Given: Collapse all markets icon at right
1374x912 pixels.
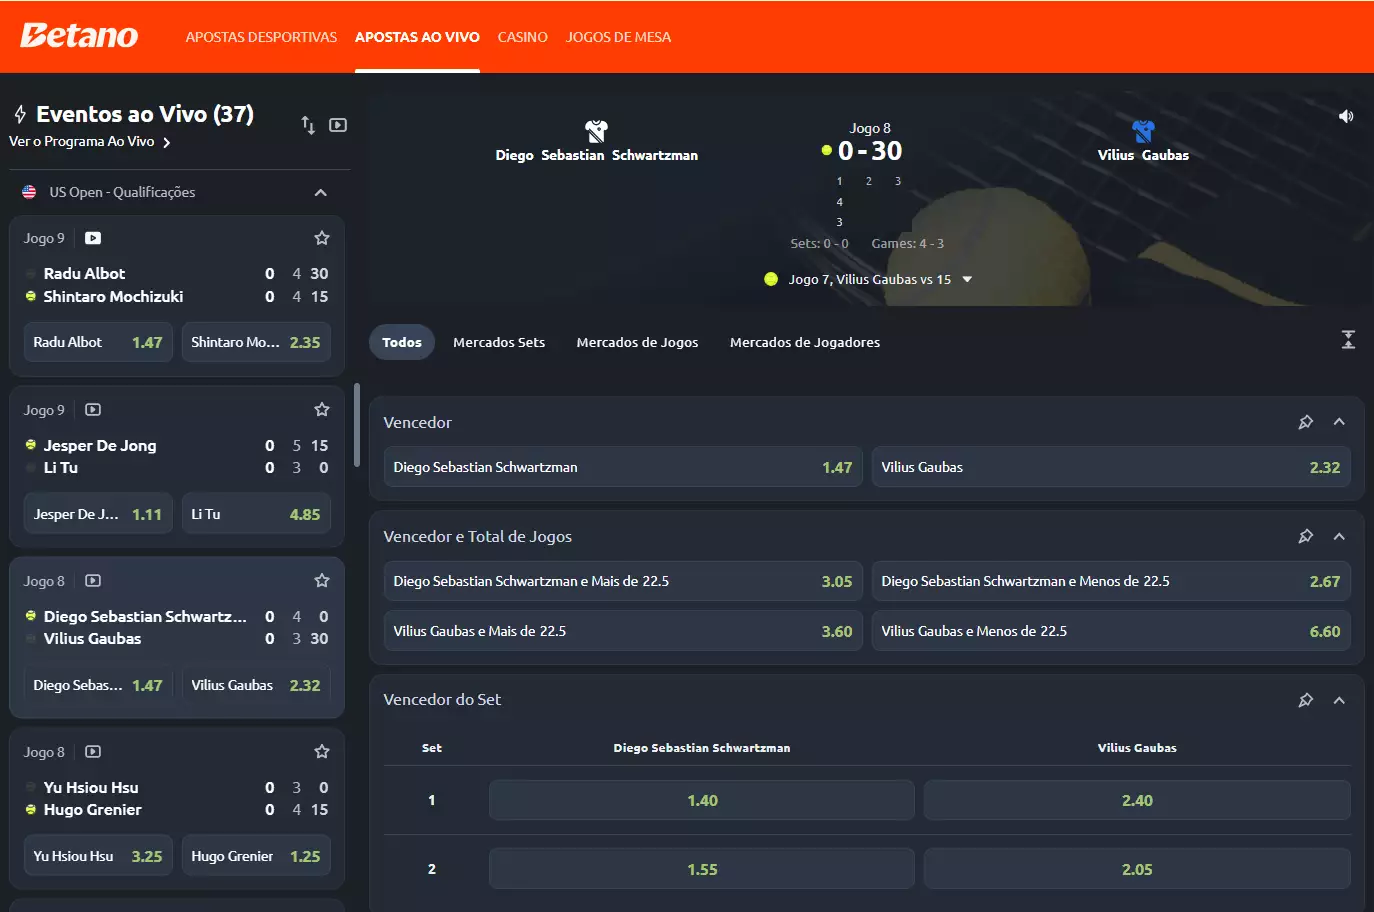Looking at the screenshot, I should tap(1348, 341).
